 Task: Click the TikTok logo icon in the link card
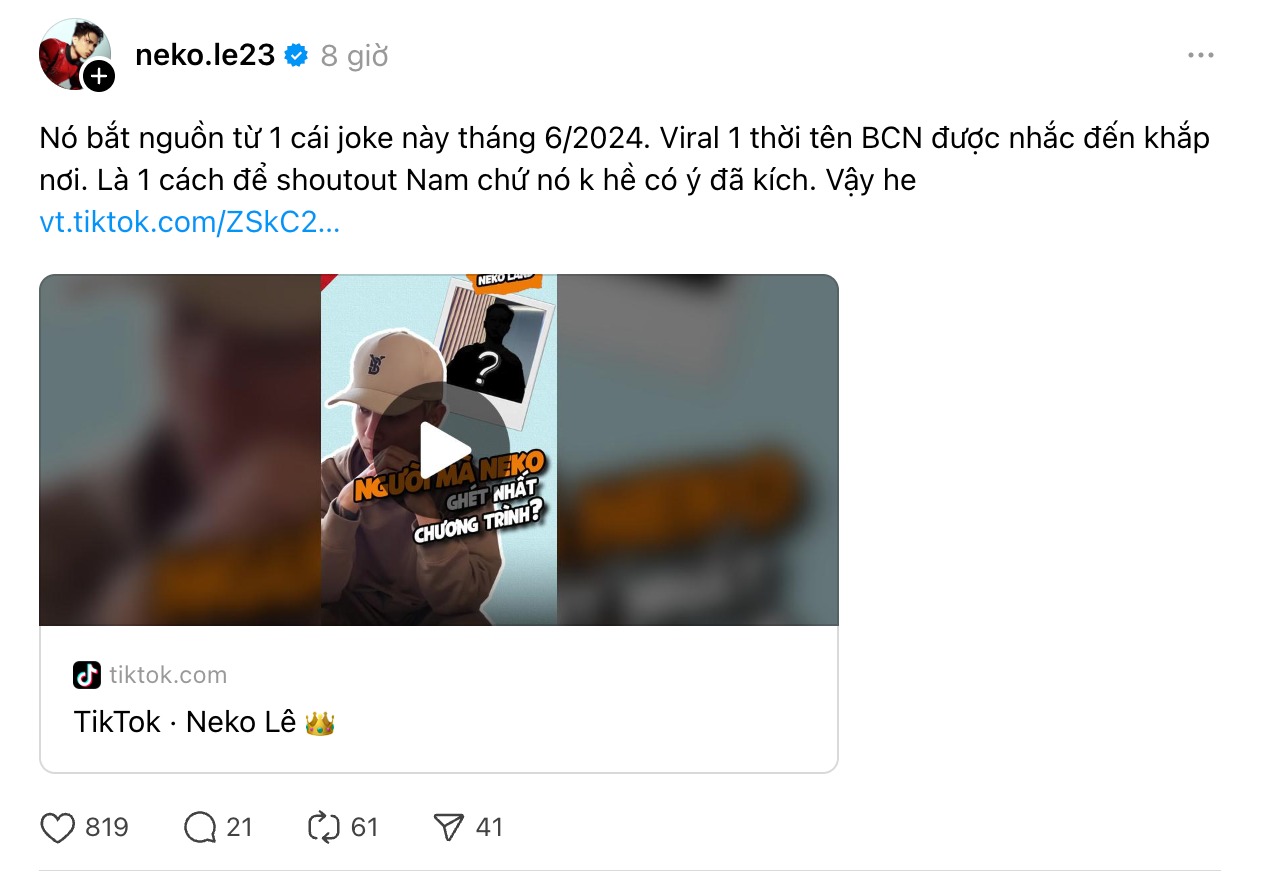(x=87, y=675)
